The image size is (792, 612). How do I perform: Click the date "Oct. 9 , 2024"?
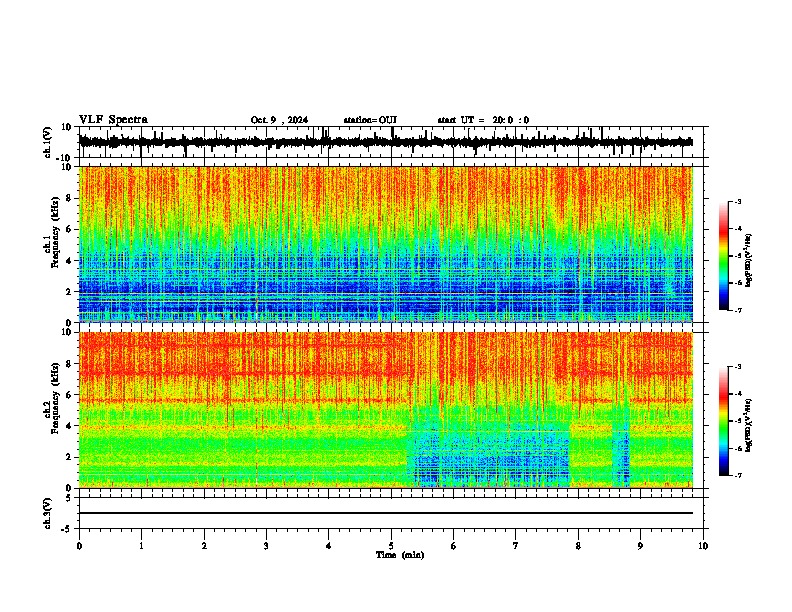point(279,120)
